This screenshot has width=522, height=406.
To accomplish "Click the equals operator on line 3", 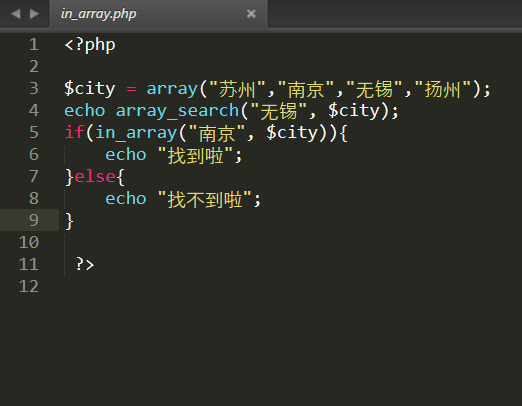I will click(131, 89).
